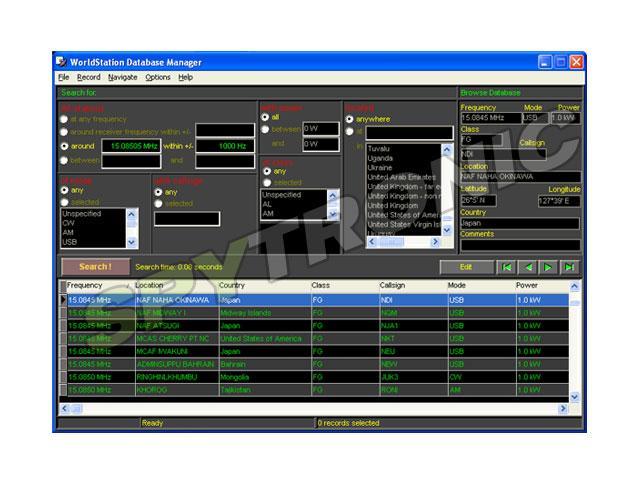
Task: Select AM in the class list
Action: click(x=269, y=213)
